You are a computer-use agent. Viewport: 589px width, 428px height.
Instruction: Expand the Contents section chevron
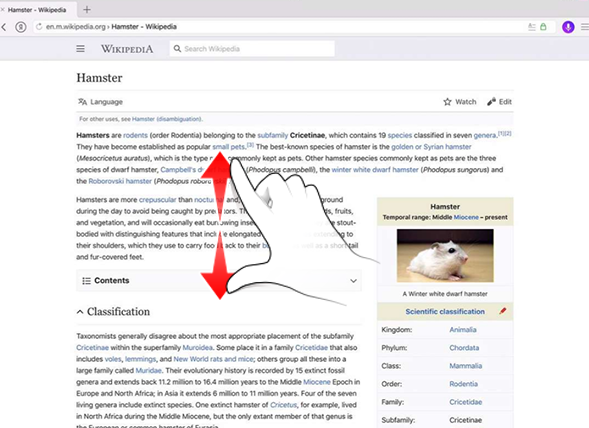click(353, 281)
